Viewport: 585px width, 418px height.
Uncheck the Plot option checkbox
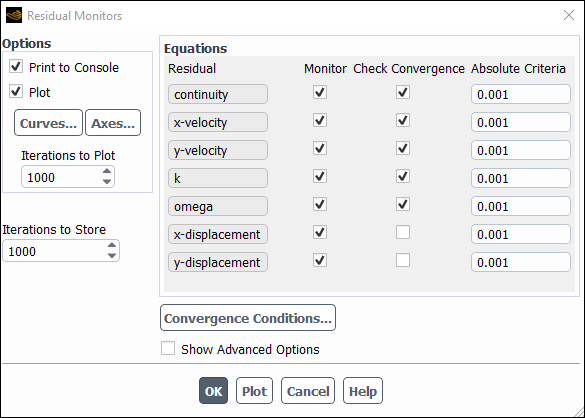coord(16,91)
